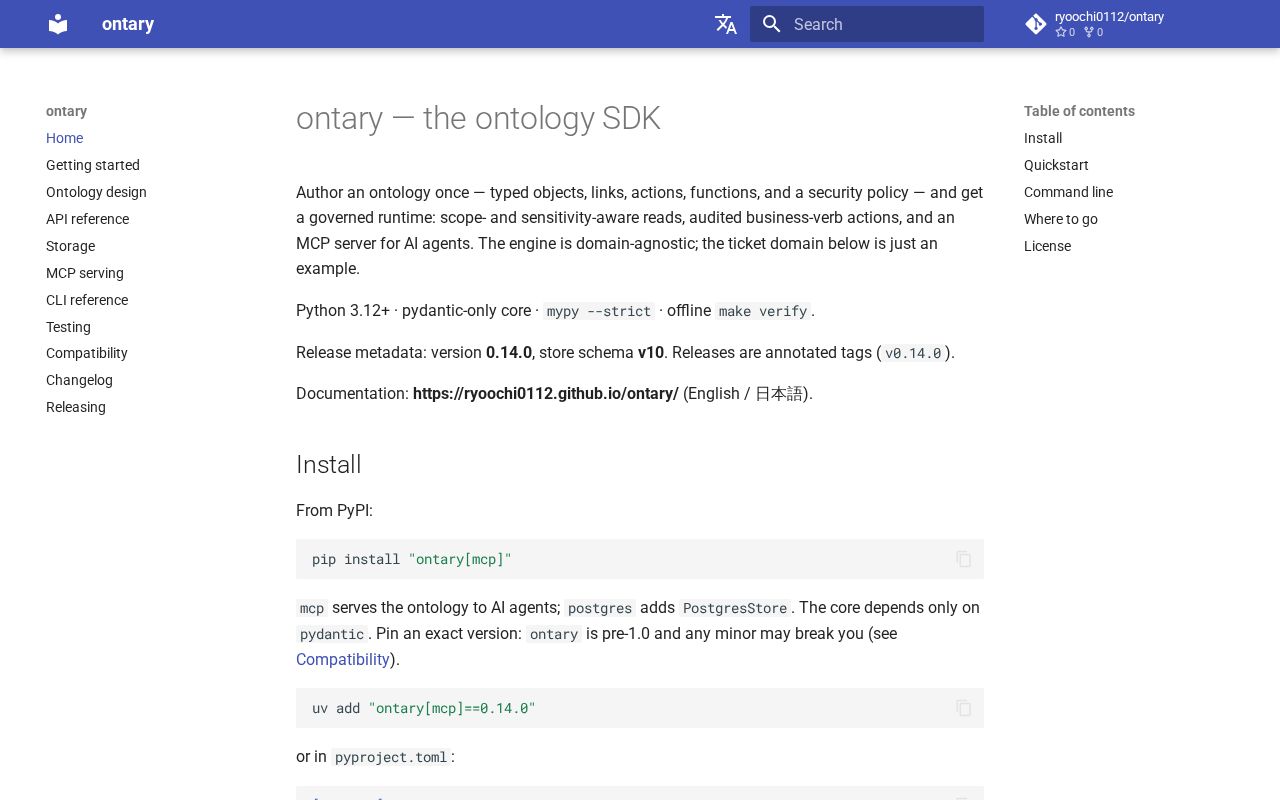Click the 'ontary — the ontology SDK' heading
The height and width of the screenshot is (800, 1280).
click(x=478, y=118)
